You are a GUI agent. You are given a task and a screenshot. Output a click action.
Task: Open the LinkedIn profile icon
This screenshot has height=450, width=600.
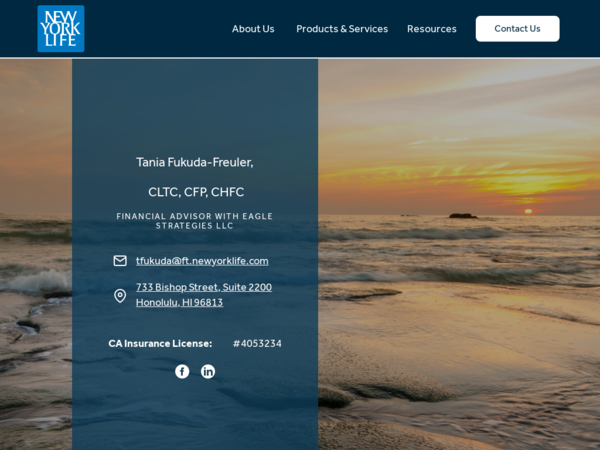tap(208, 372)
